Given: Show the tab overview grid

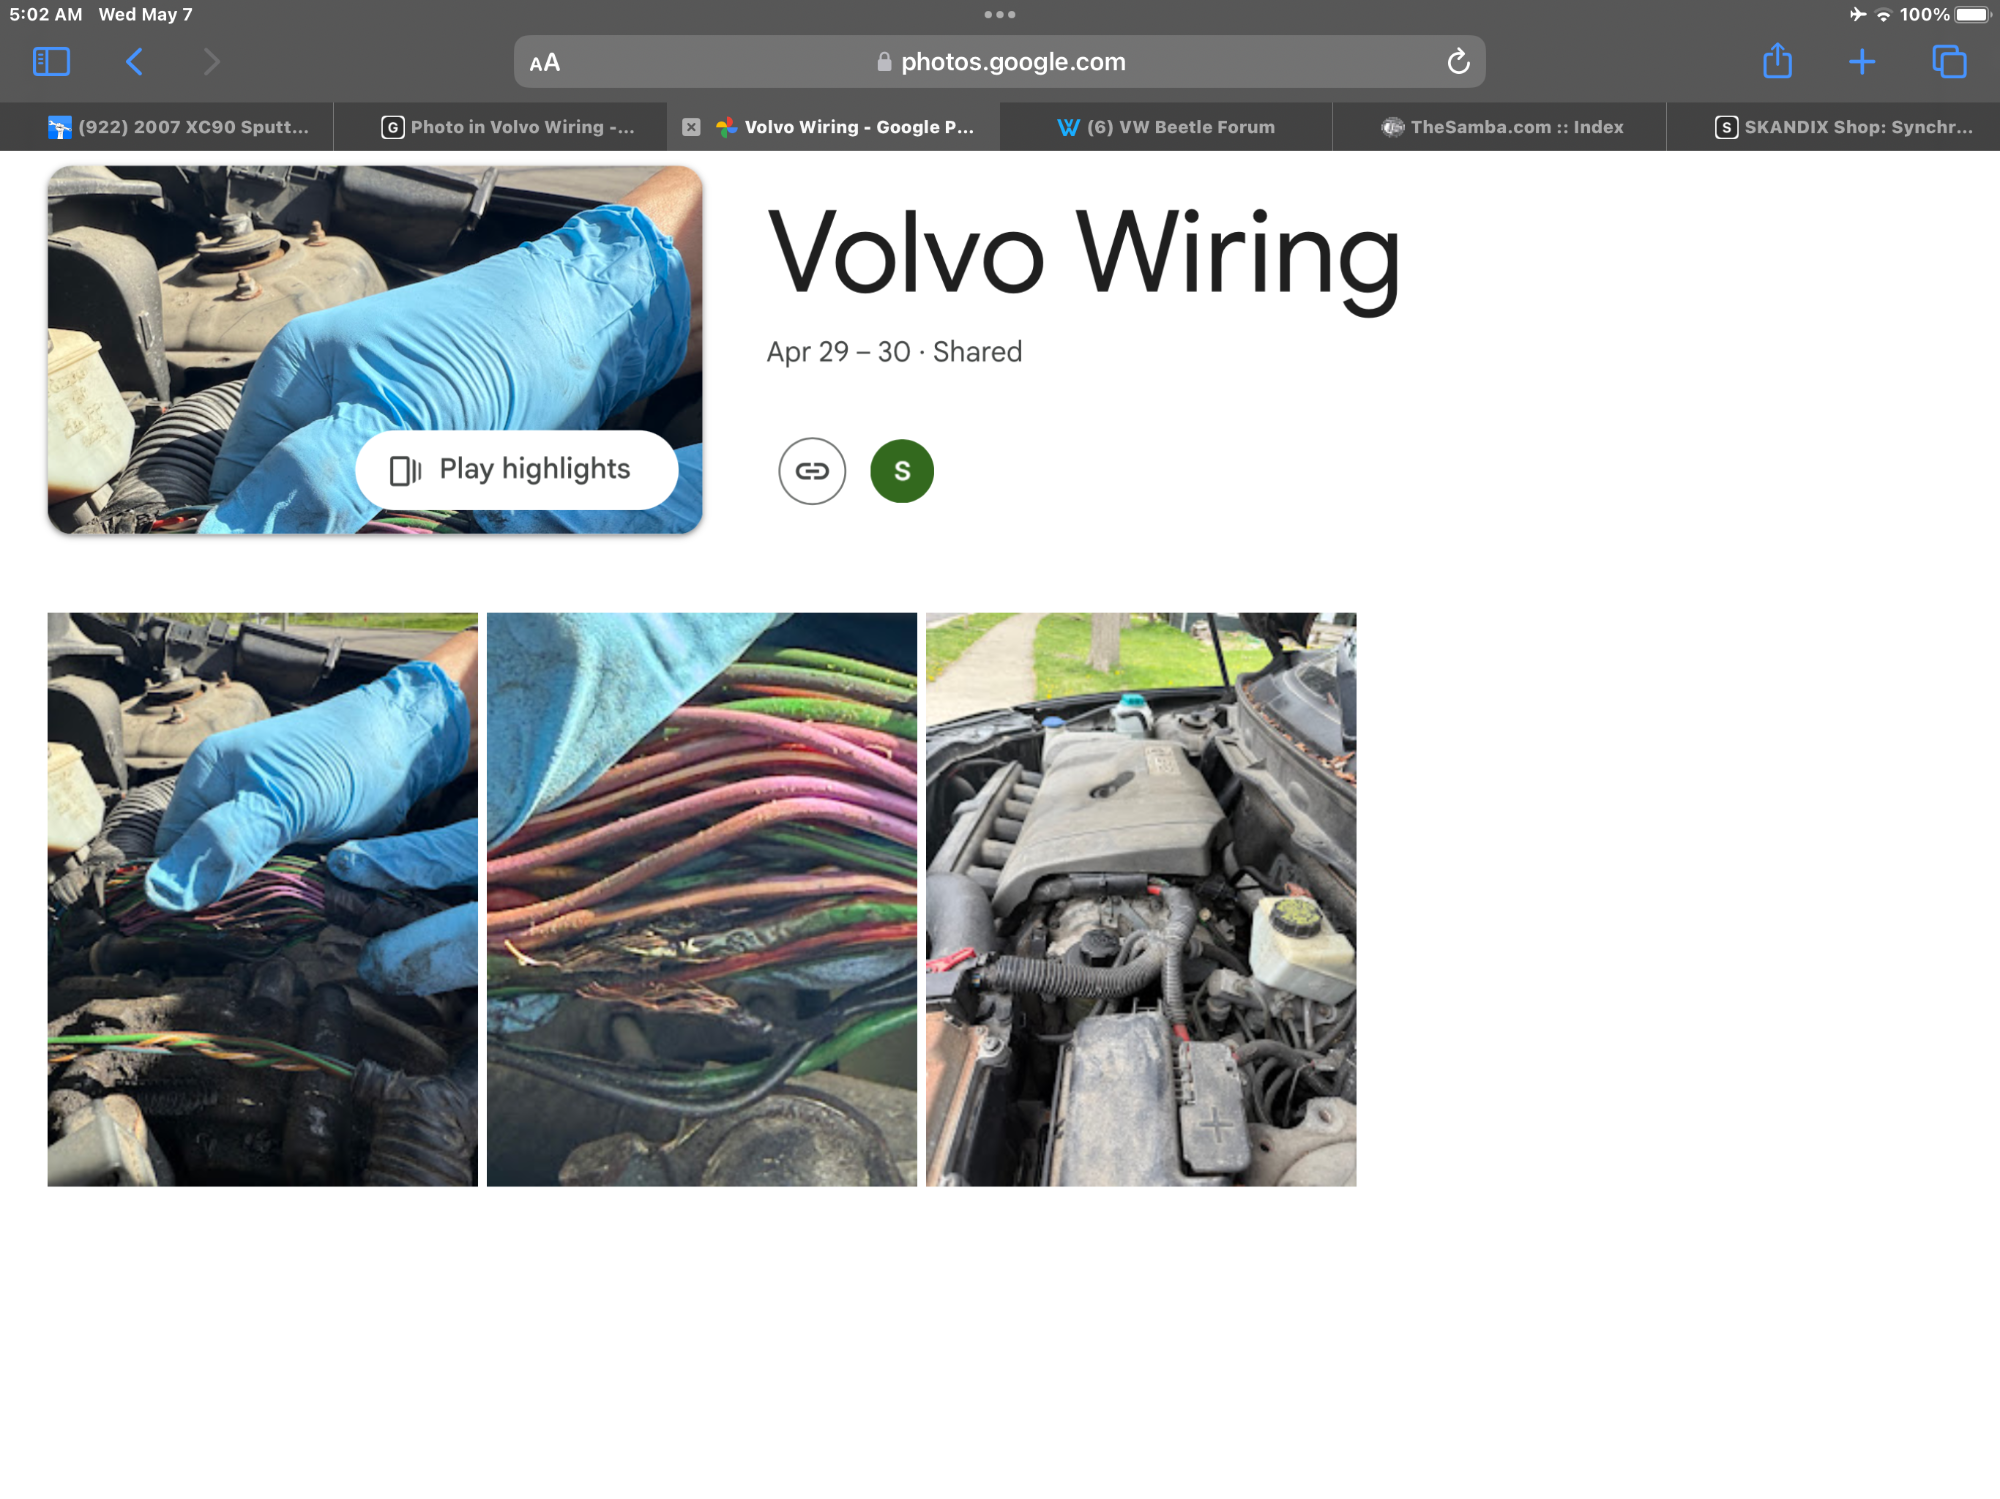Looking at the screenshot, I should pyautogui.click(x=1949, y=62).
